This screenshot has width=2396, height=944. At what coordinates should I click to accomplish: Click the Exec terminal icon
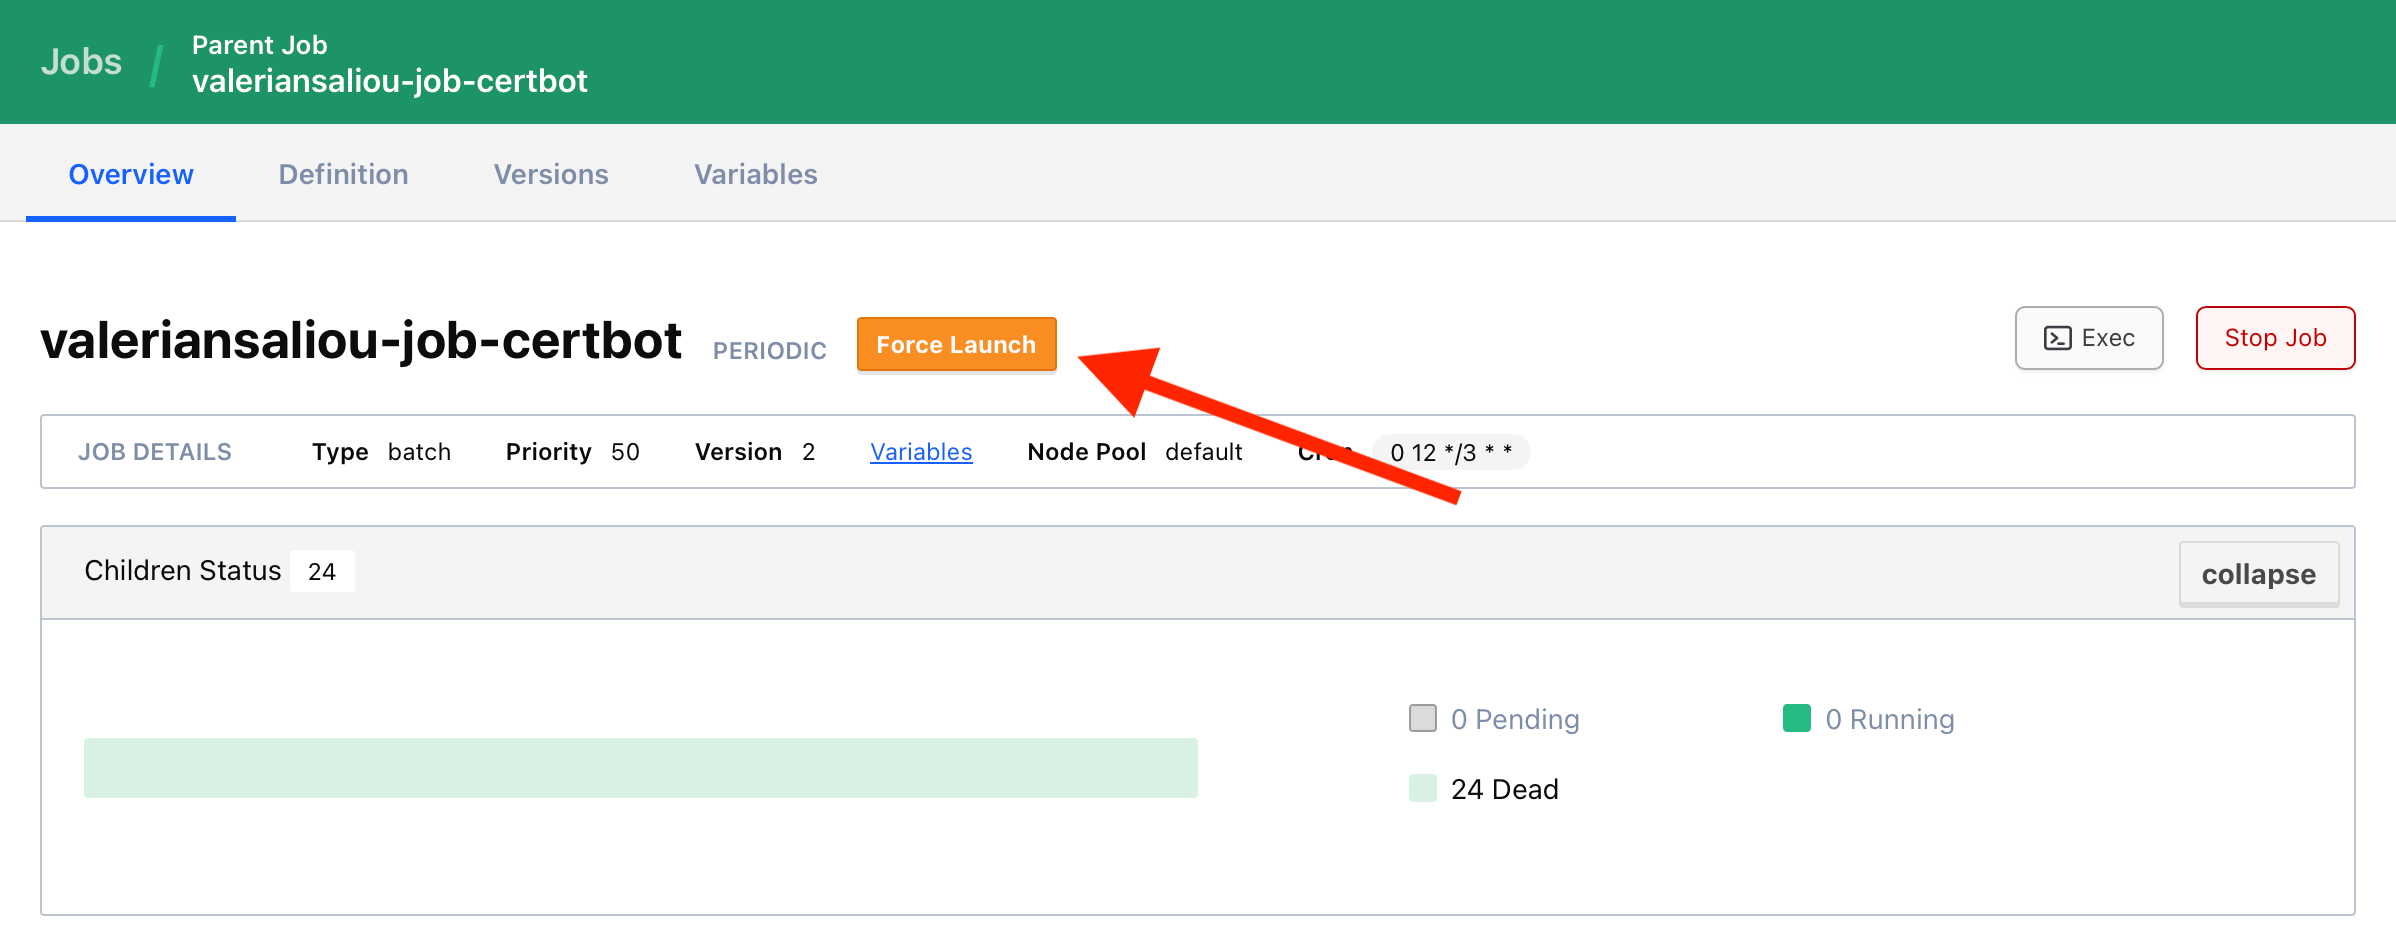2057,338
